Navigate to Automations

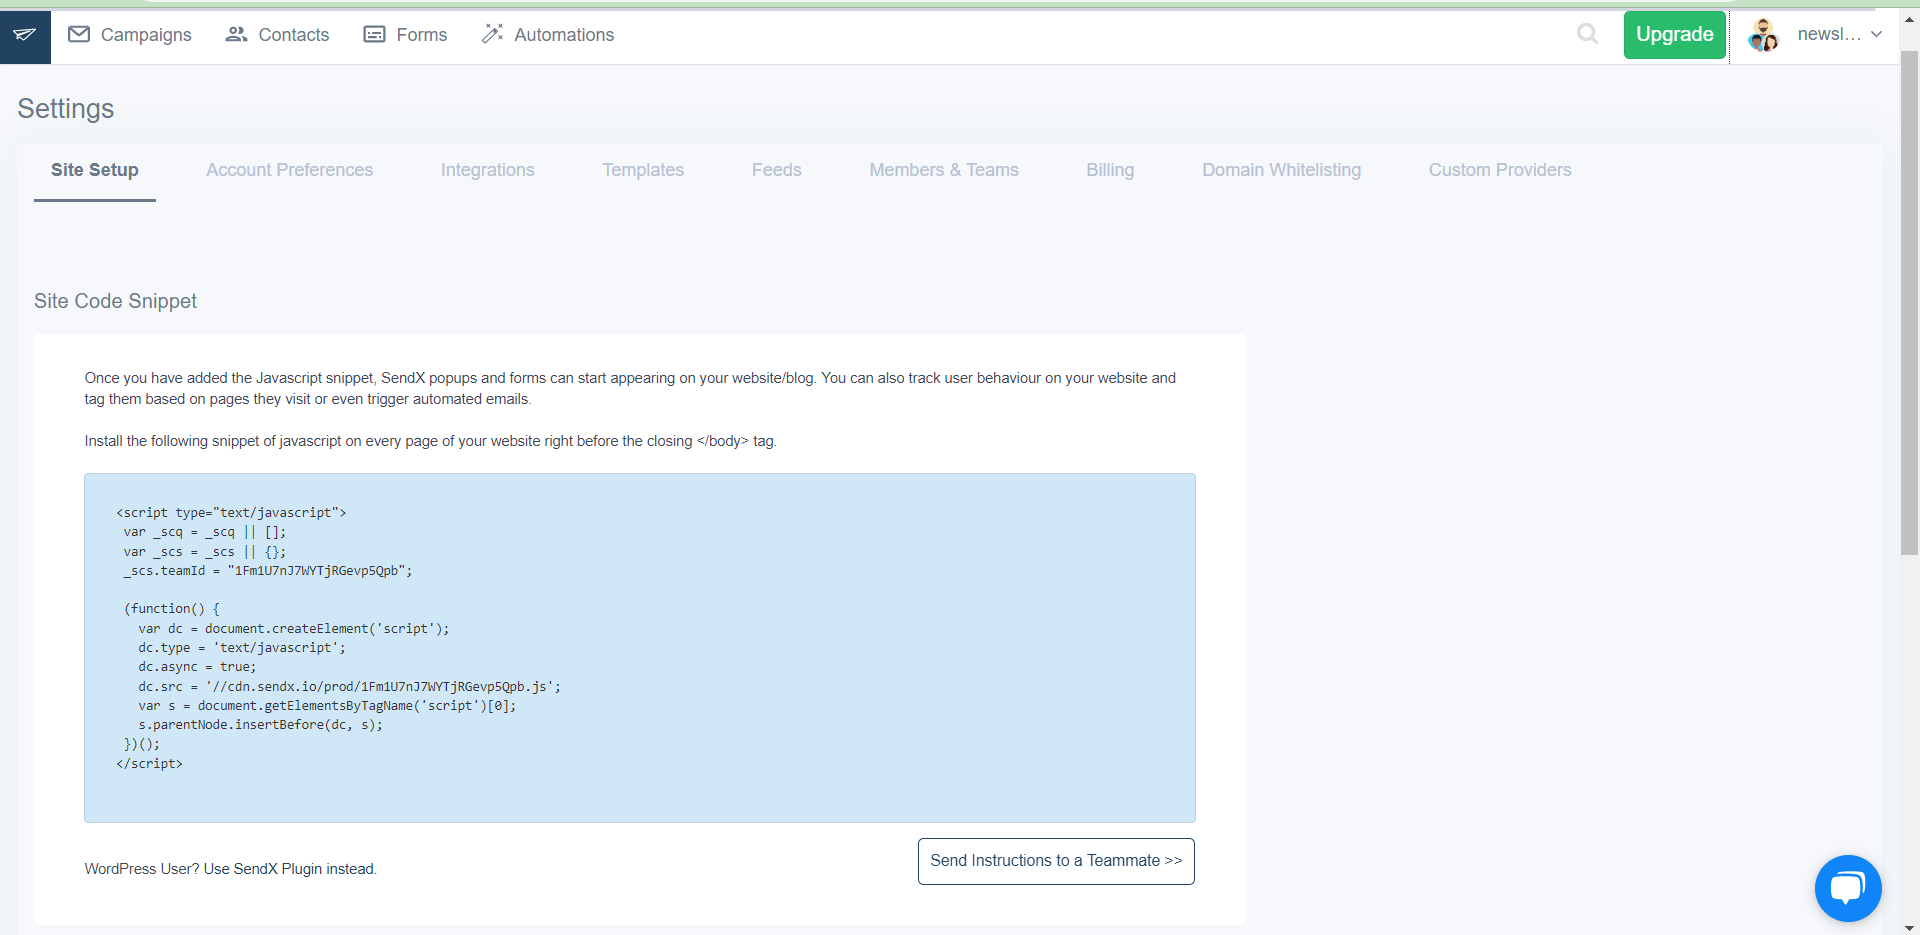pyautogui.click(x=548, y=35)
